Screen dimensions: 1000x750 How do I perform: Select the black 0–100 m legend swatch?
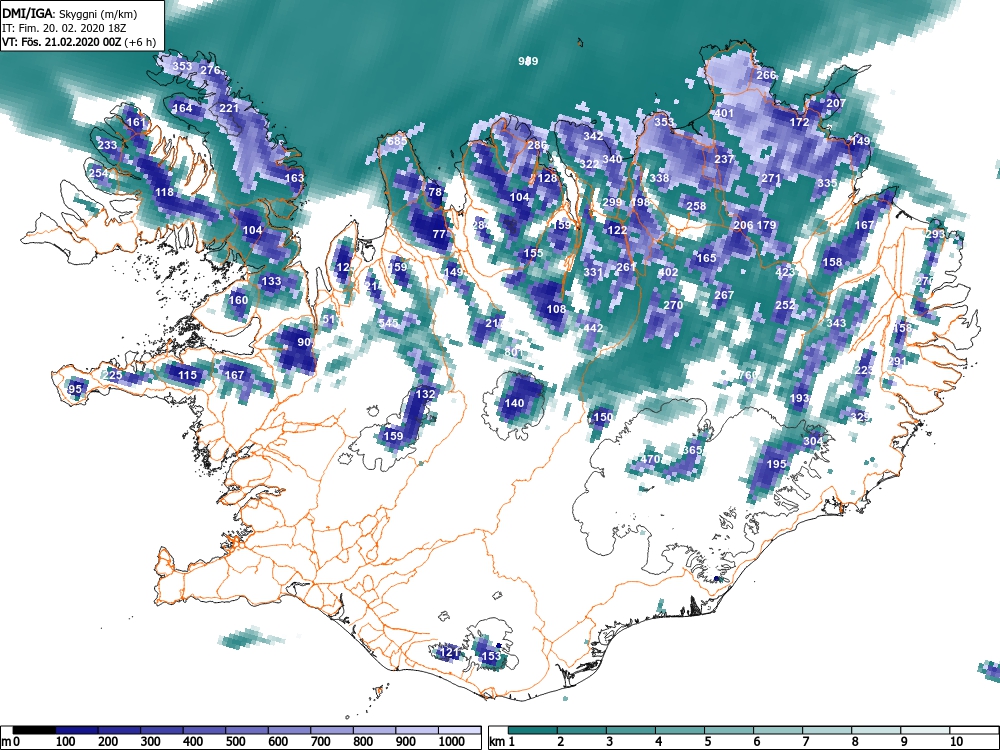tap(34, 730)
